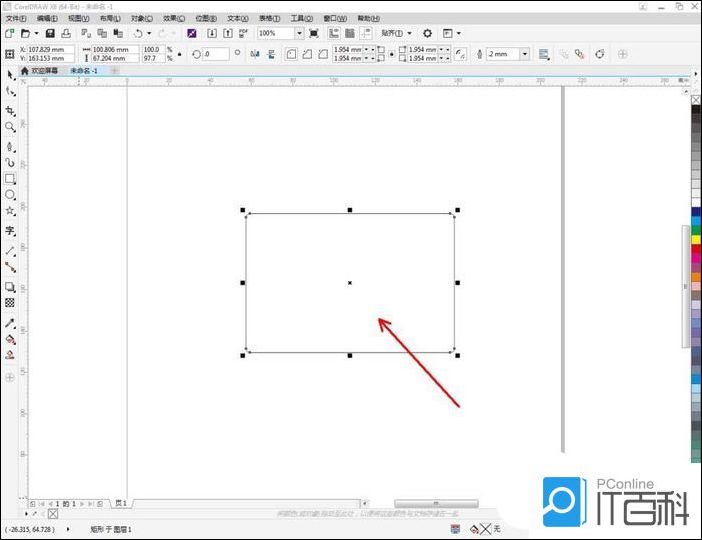Expand the Open file dropdown arrow
The image size is (702, 540).
coord(37,33)
